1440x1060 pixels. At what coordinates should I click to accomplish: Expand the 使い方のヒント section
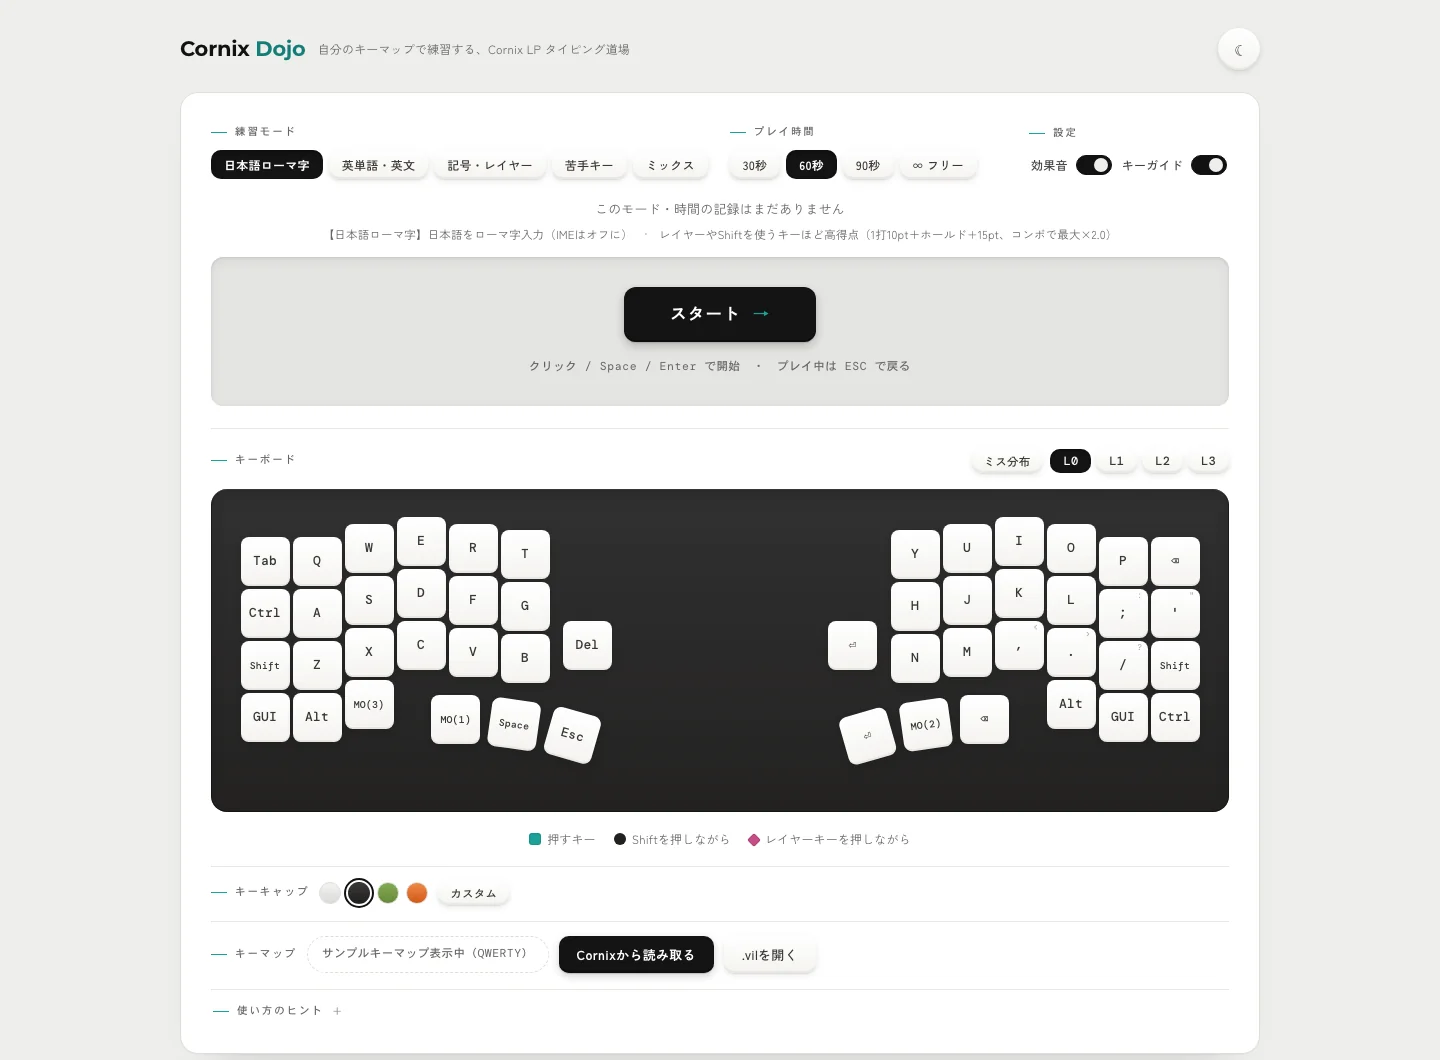click(x=279, y=1011)
